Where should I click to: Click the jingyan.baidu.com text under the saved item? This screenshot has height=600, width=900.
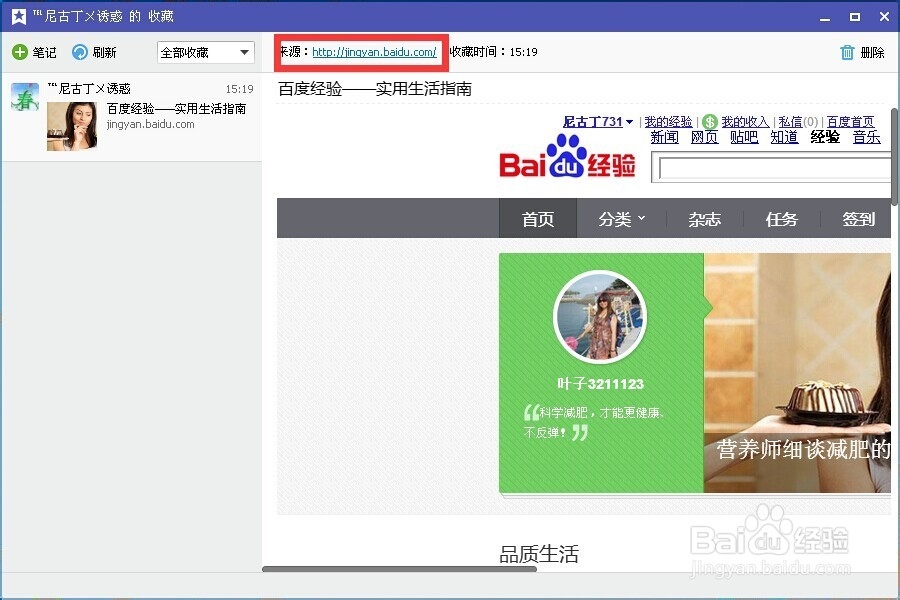coord(150,124)
